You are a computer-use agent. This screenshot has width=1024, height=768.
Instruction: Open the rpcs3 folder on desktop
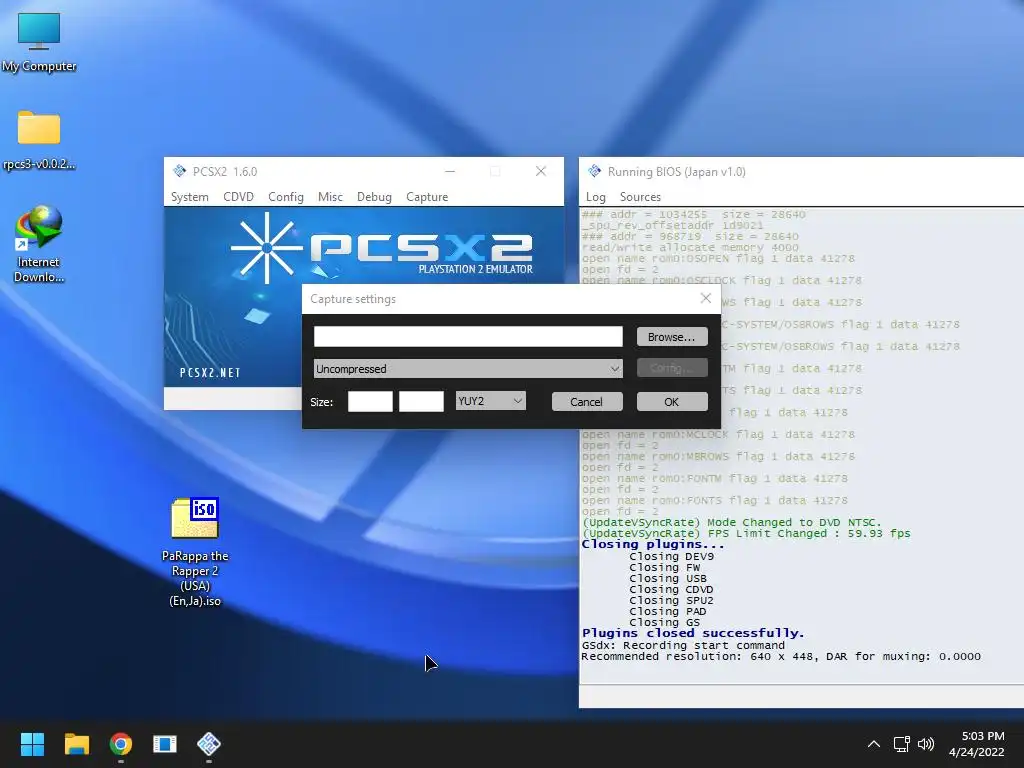coord(39,140)
